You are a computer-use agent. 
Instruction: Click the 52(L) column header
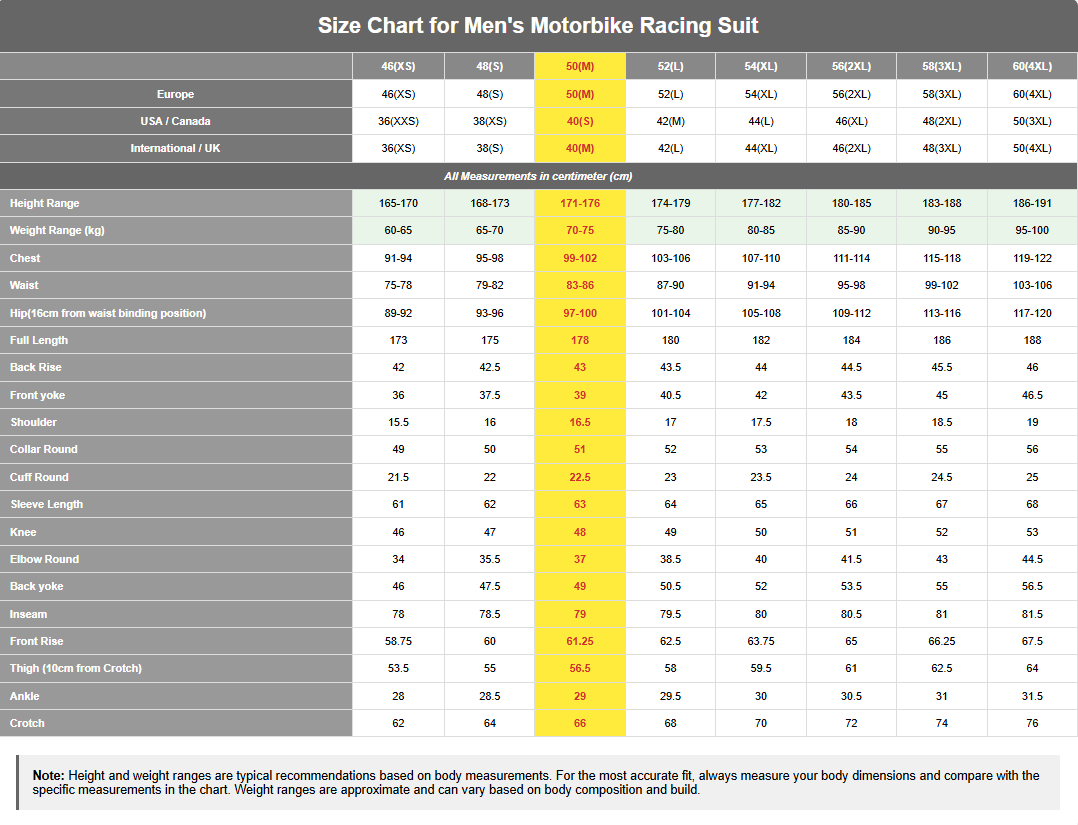670,67
